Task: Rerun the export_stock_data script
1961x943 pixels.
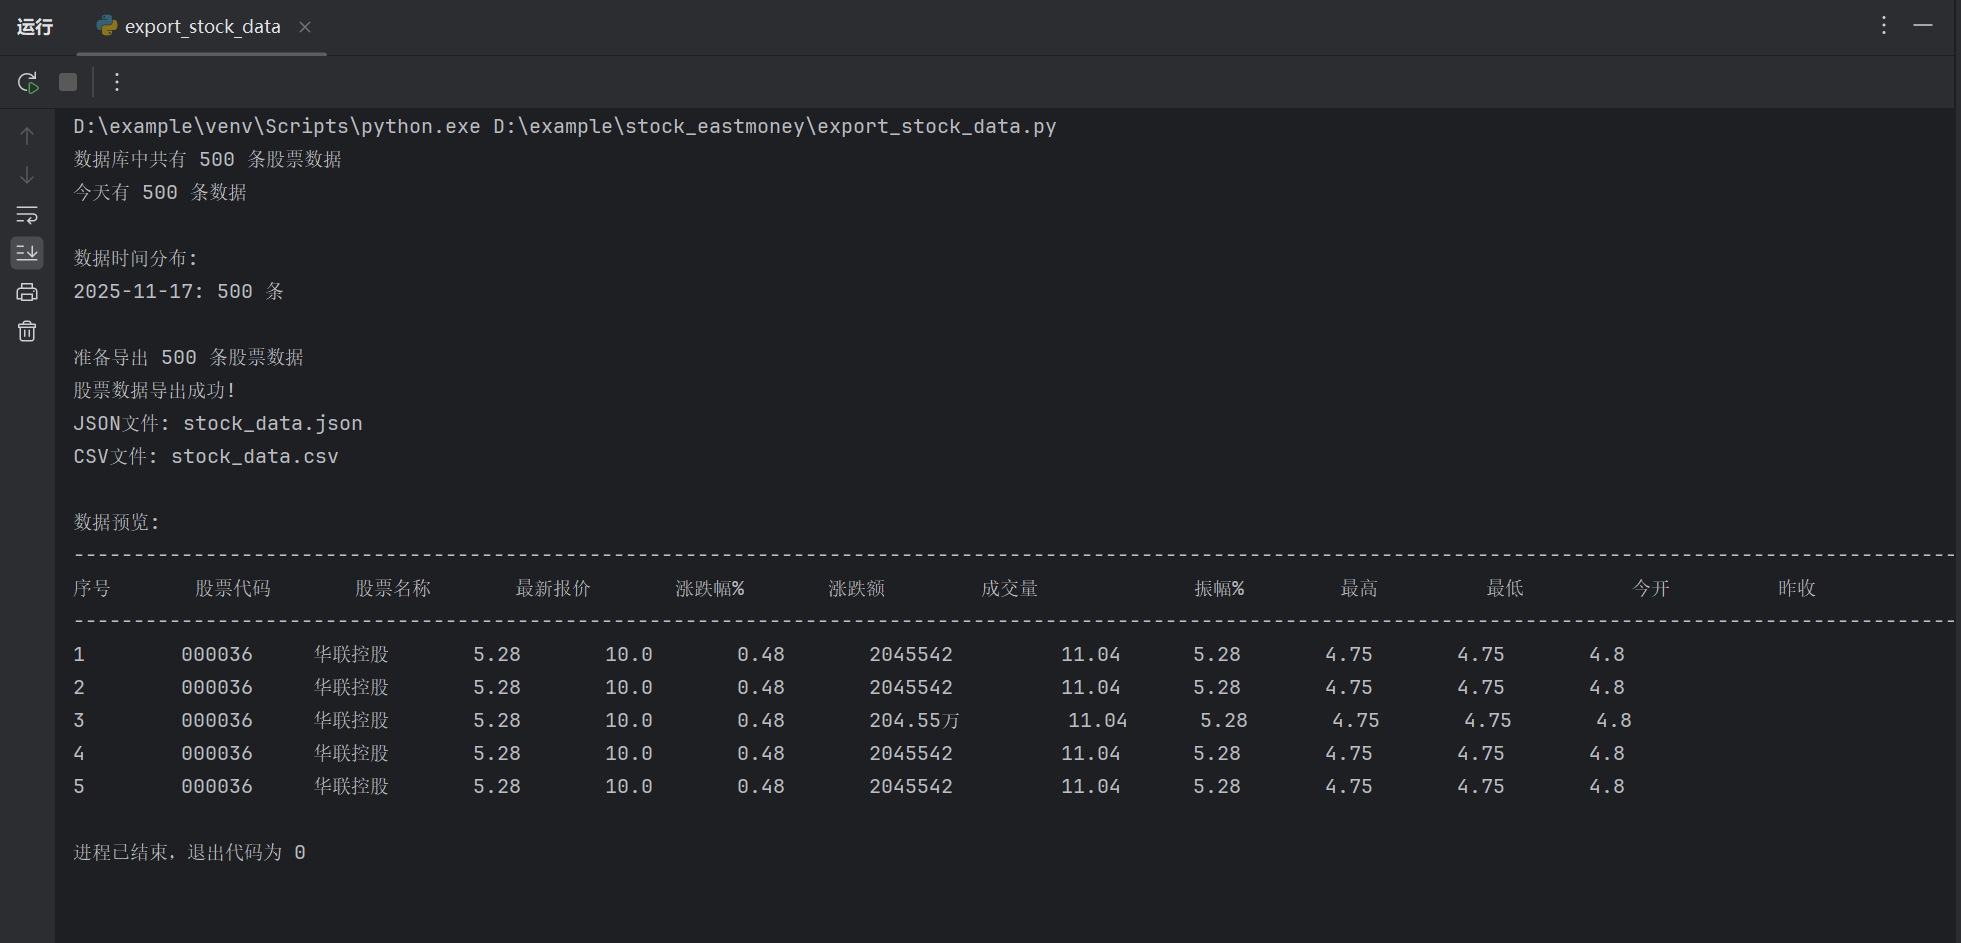Action: (28, 82)
